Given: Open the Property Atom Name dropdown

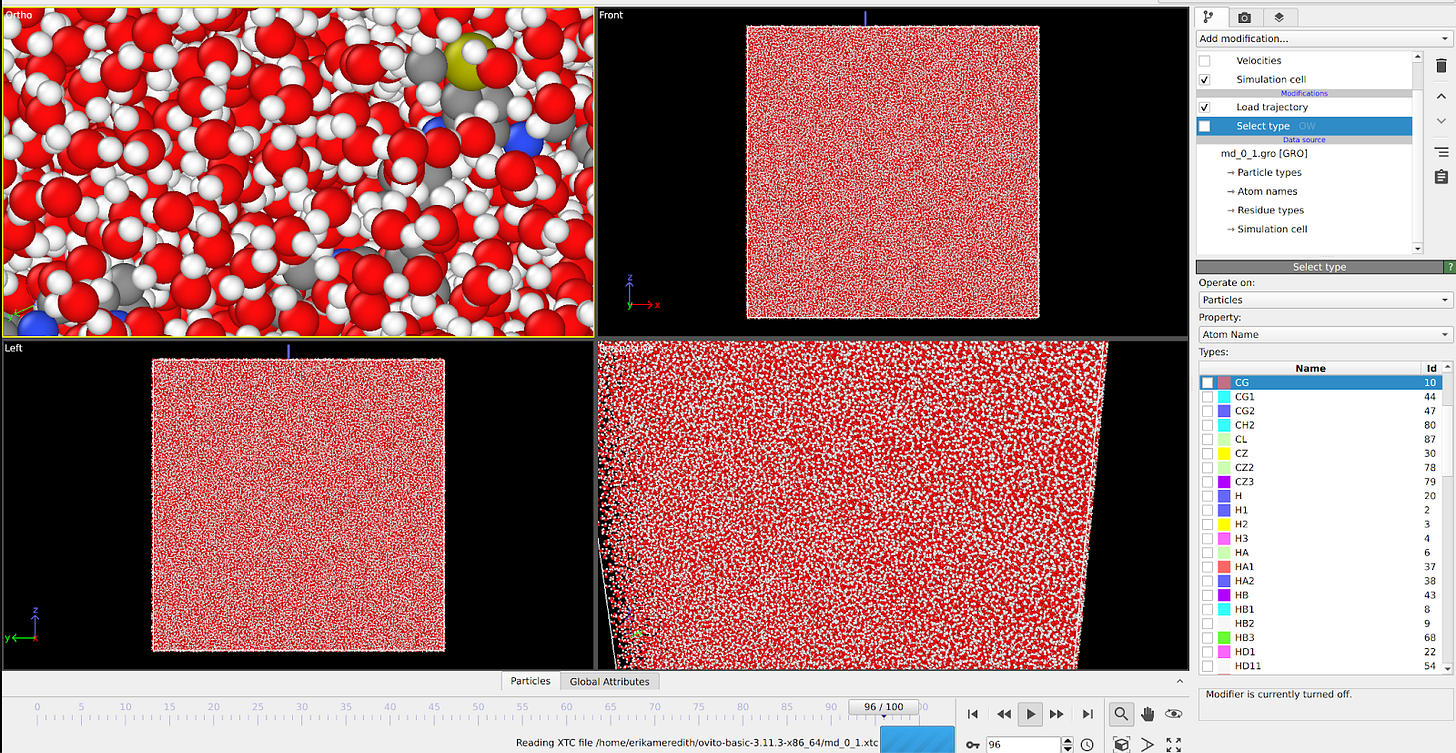Looking at the screenshot, I should pos(1322,334).
